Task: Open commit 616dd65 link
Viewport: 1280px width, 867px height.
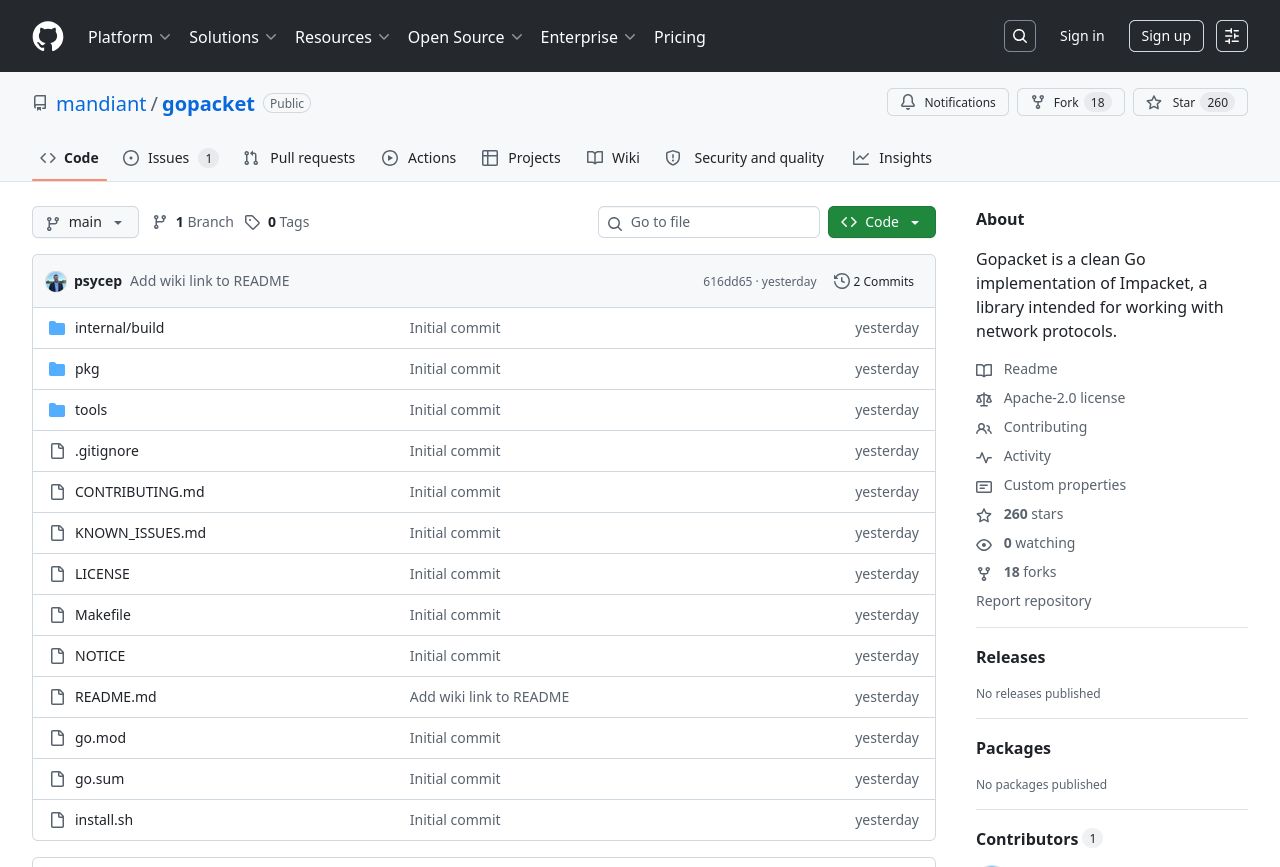Action: pos(727,282)
